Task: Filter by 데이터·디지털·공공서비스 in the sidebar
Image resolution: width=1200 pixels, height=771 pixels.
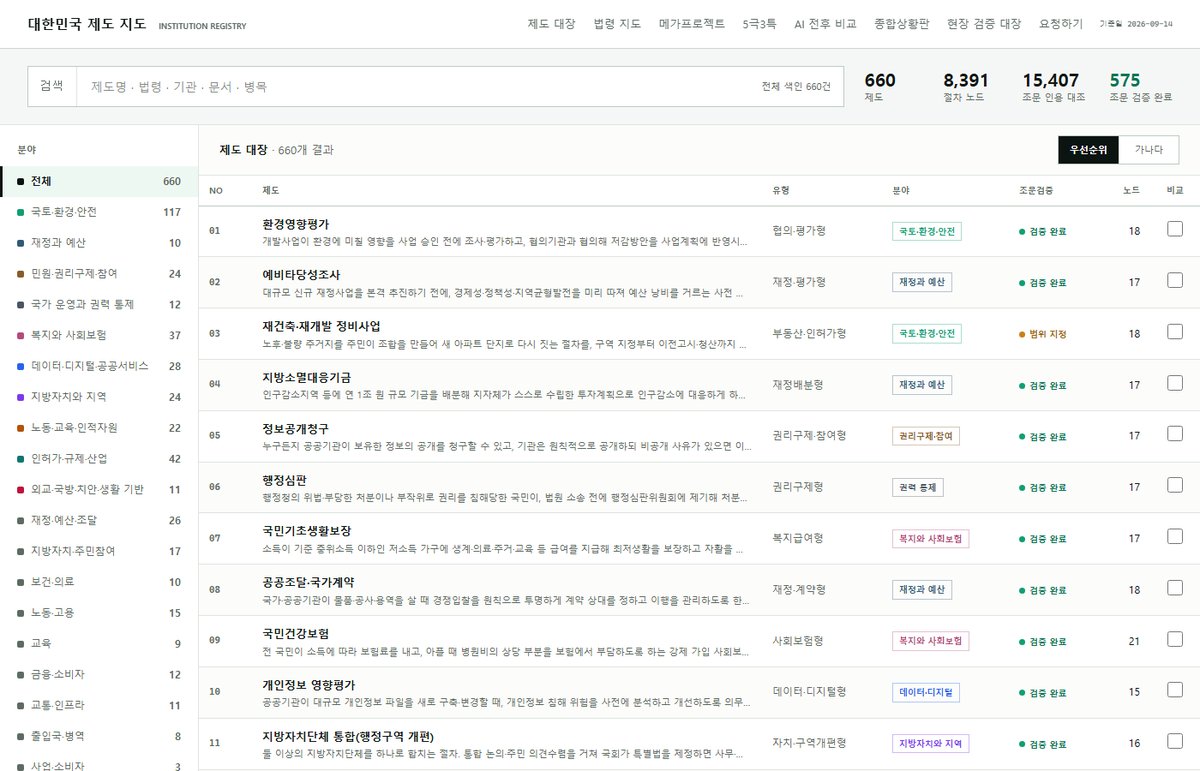Action: (99, 366)
